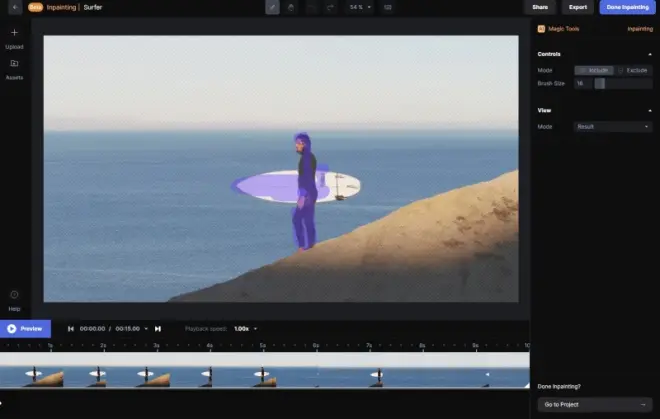Select the brush tool in top toolbar
660x419 pixels.
[x=273, y=7]
